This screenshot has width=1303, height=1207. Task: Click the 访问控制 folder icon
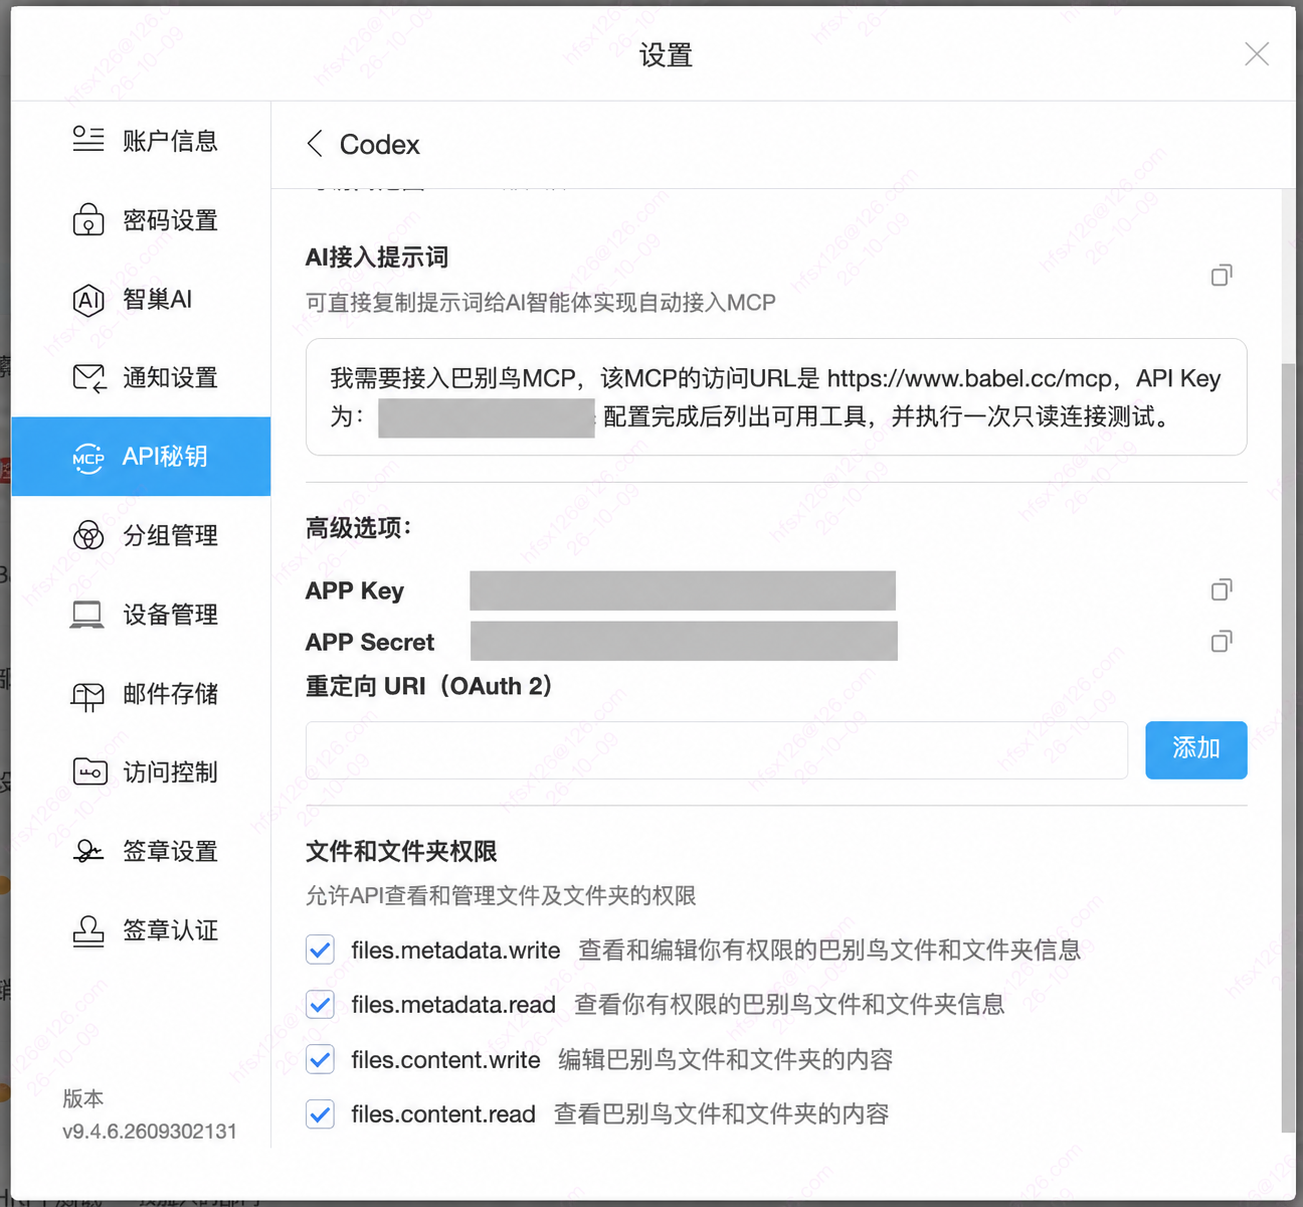point(89,772)
